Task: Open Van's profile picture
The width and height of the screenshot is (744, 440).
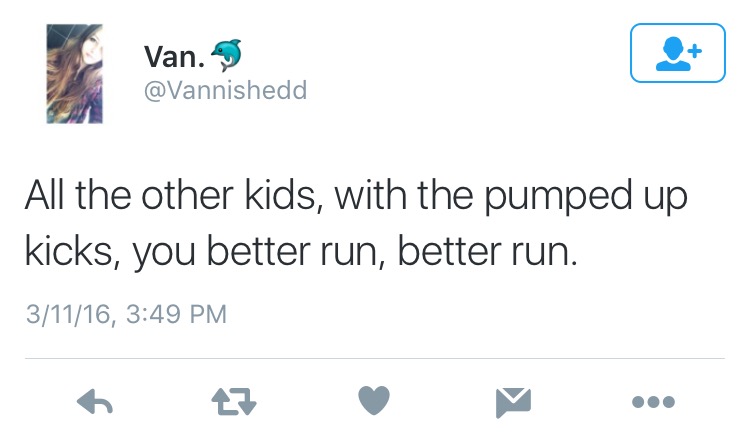Action: pyautogui.click(x=75, y=74)
